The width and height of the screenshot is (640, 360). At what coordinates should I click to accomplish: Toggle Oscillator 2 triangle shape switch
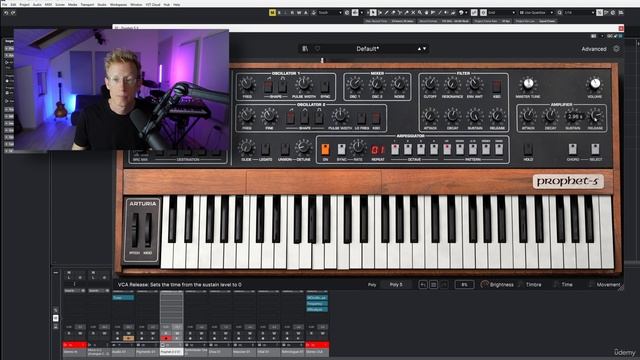(x=304, y=118)
